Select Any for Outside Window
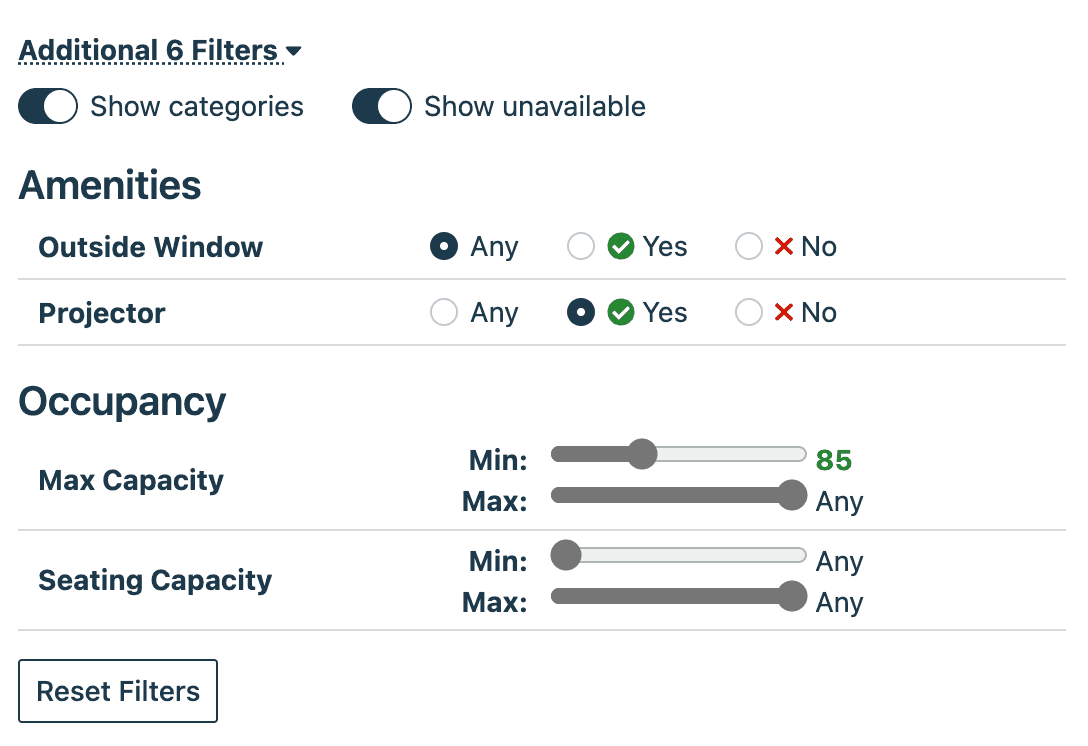The height and width of the screenshot is (746, 1088). 443,246
